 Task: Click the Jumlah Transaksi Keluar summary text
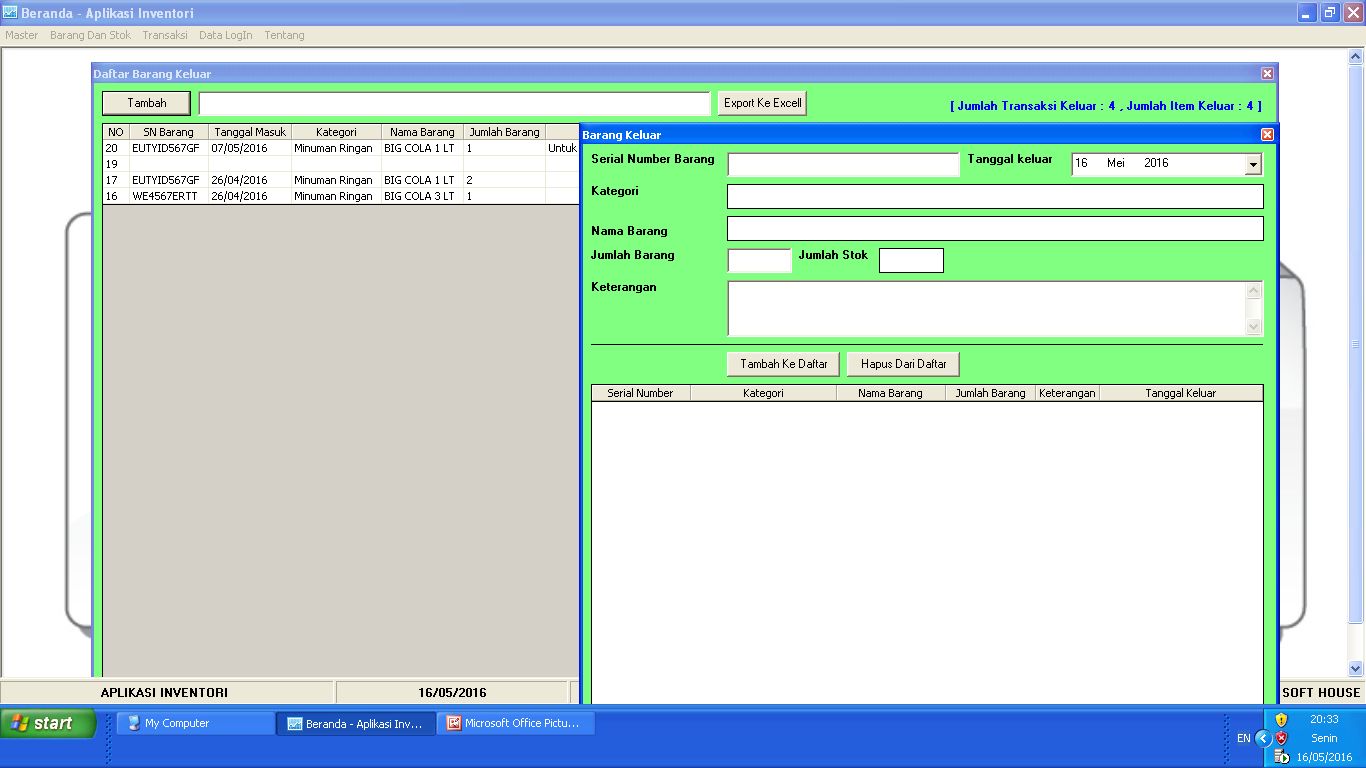click(x=1105, y=105)
